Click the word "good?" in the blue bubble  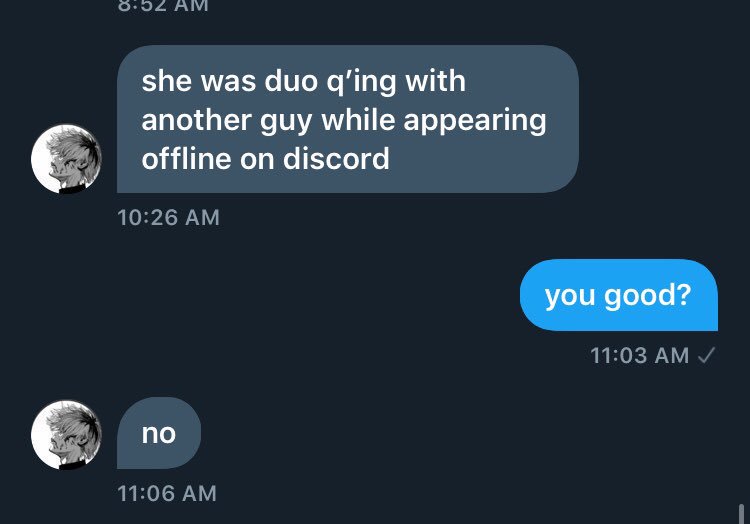[648, 296]
